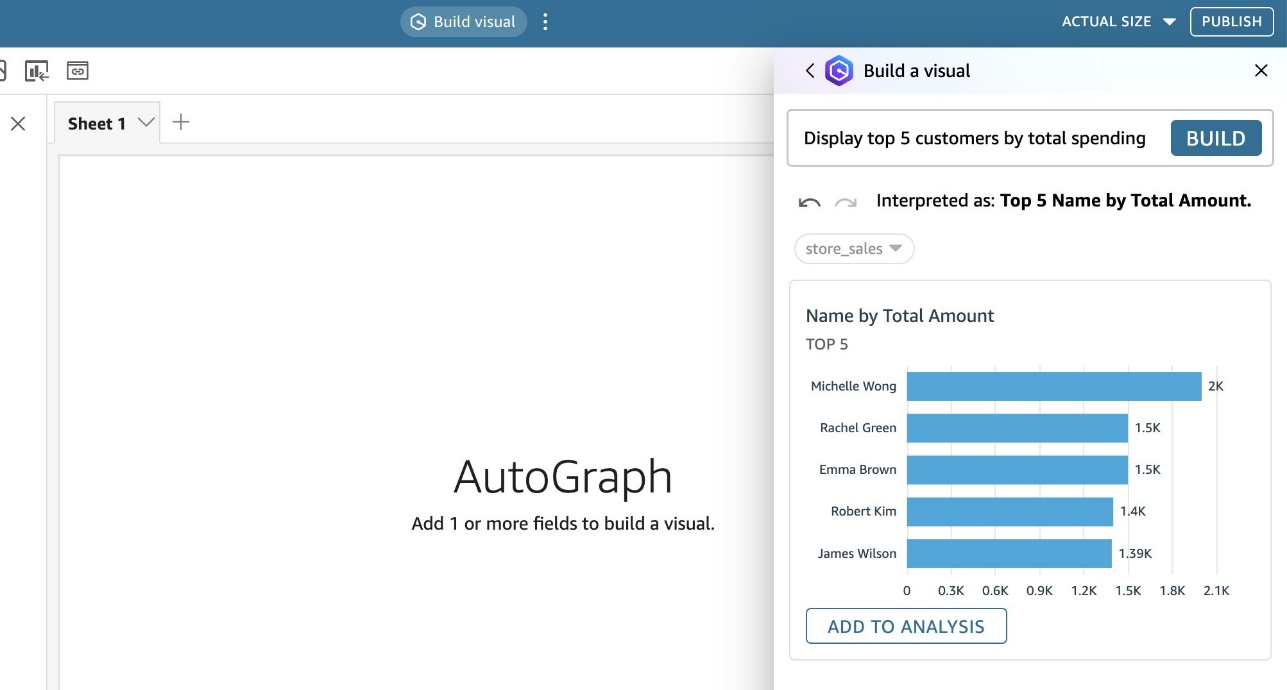The height and width of the screenshot is (690, 1287).
Task: Click the Q hexagon logo in panel header
Action: [x=839, y=71]
